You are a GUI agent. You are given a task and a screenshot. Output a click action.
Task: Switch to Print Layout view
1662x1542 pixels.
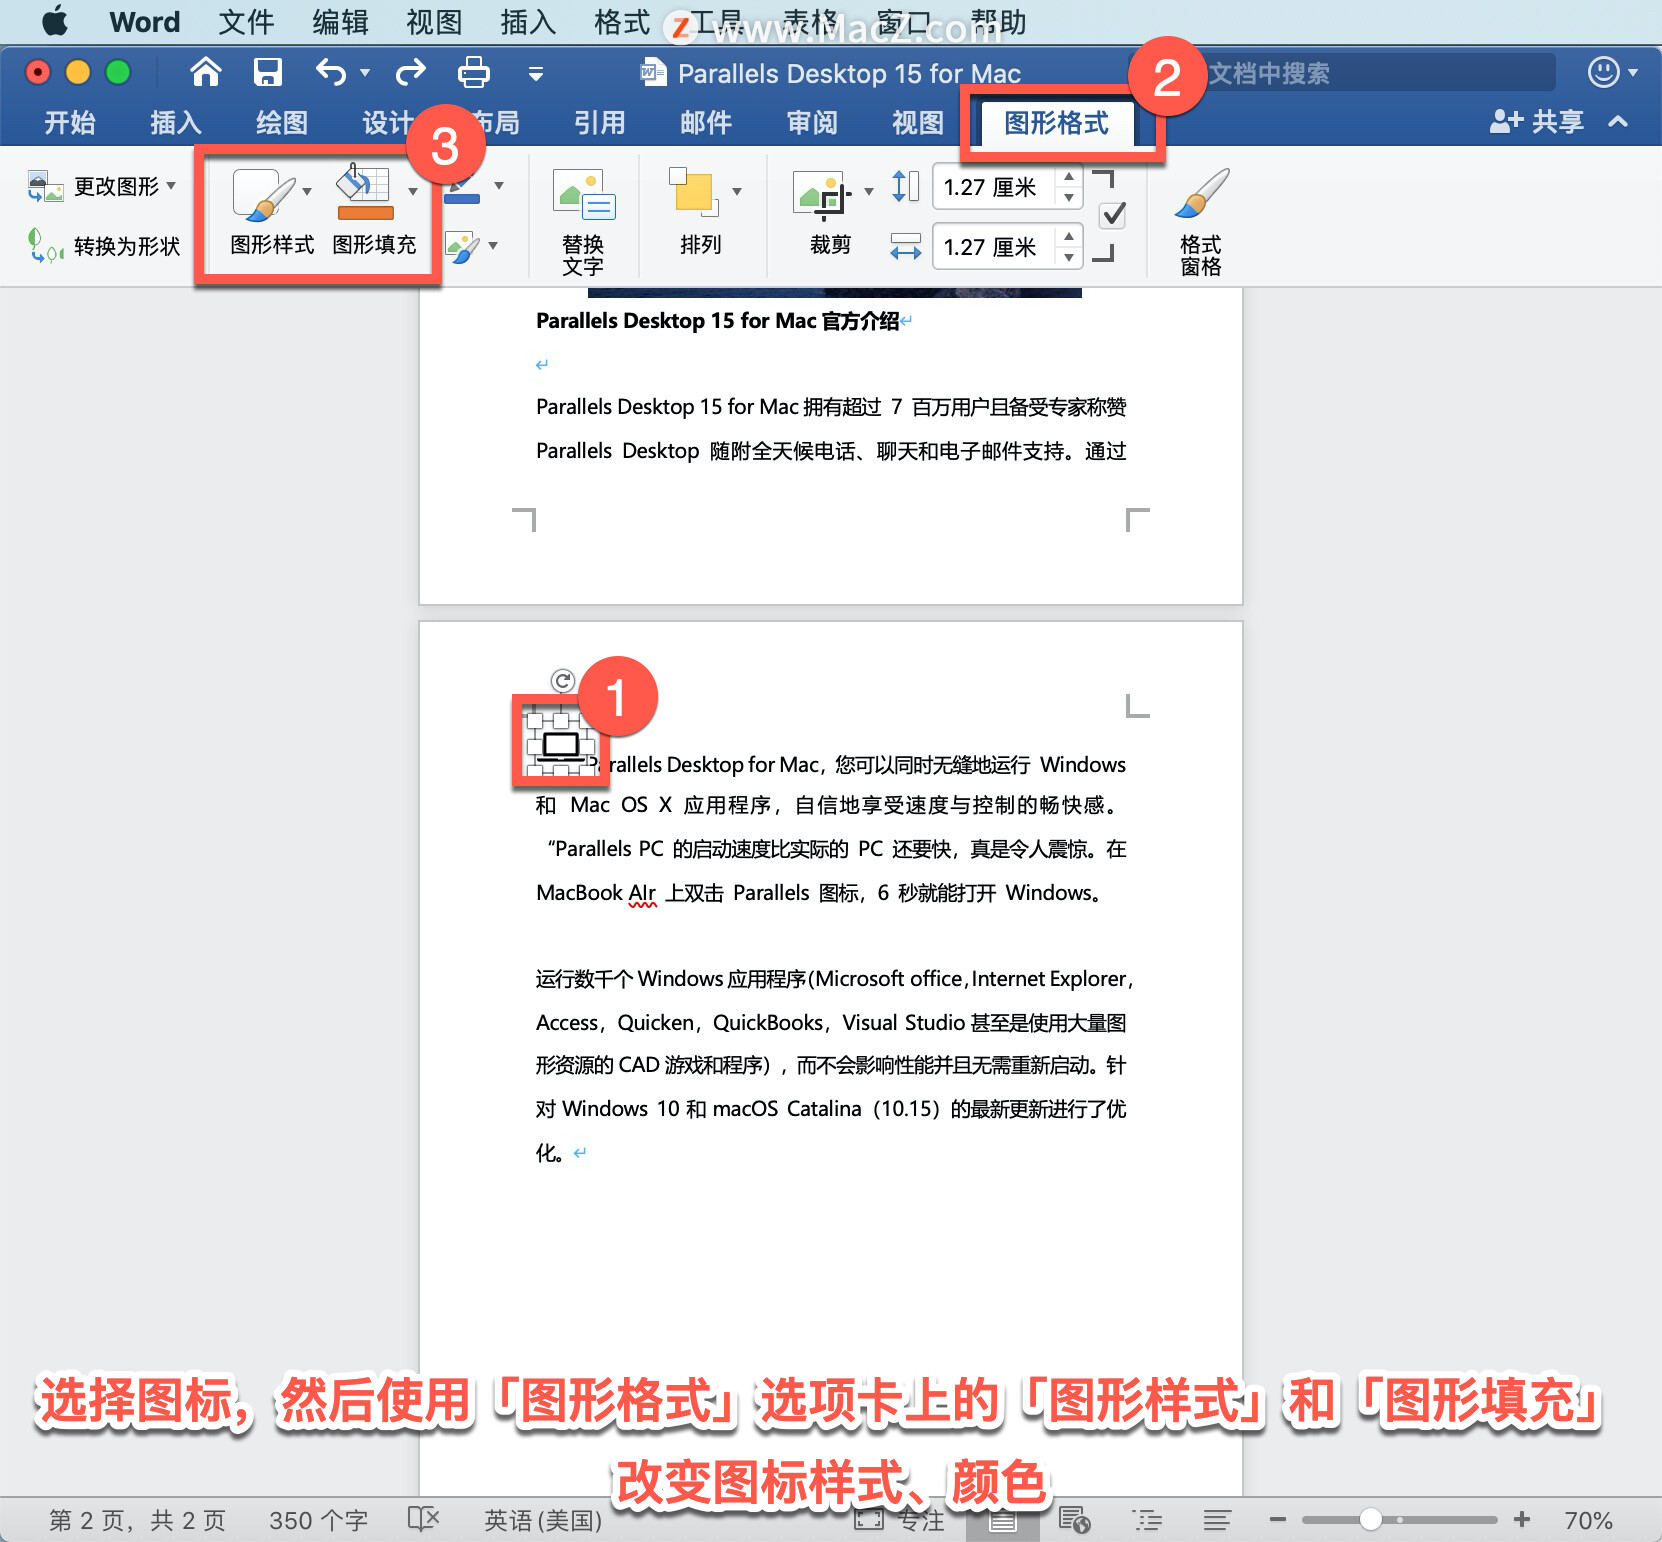click(x=1003, y=1520)
